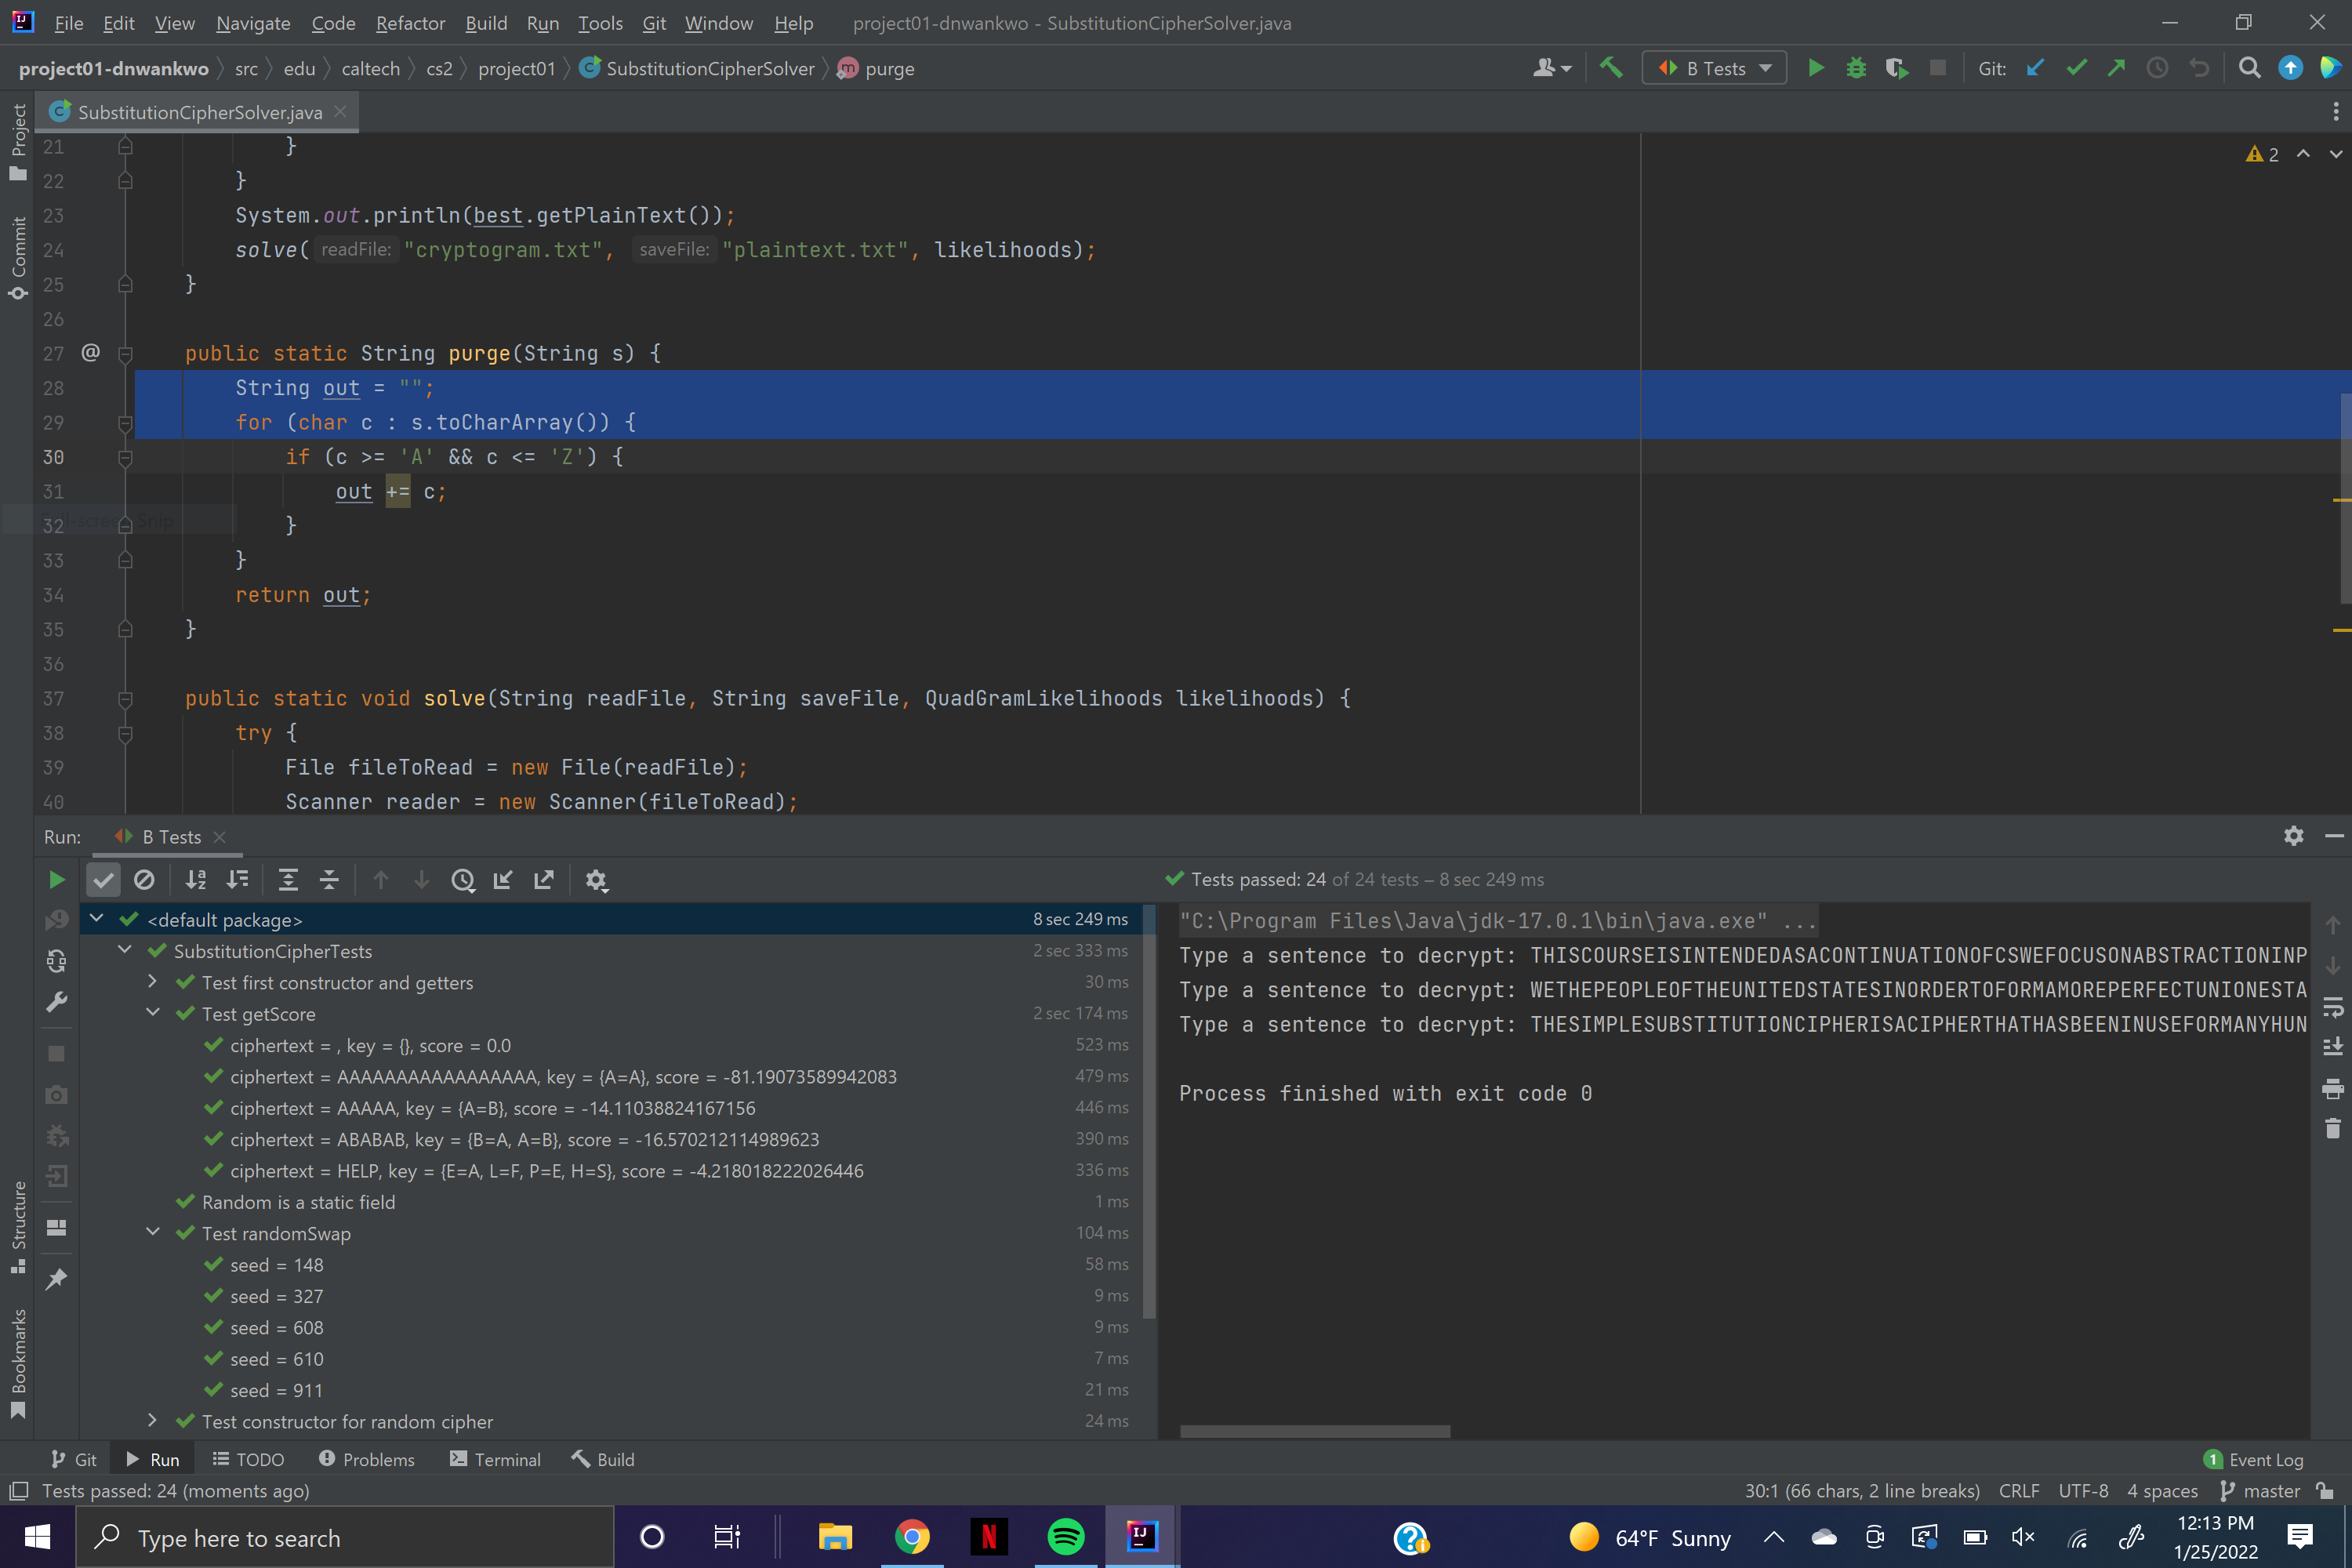Toggle Show Passed tests checkmark button

tap(103, 880)
